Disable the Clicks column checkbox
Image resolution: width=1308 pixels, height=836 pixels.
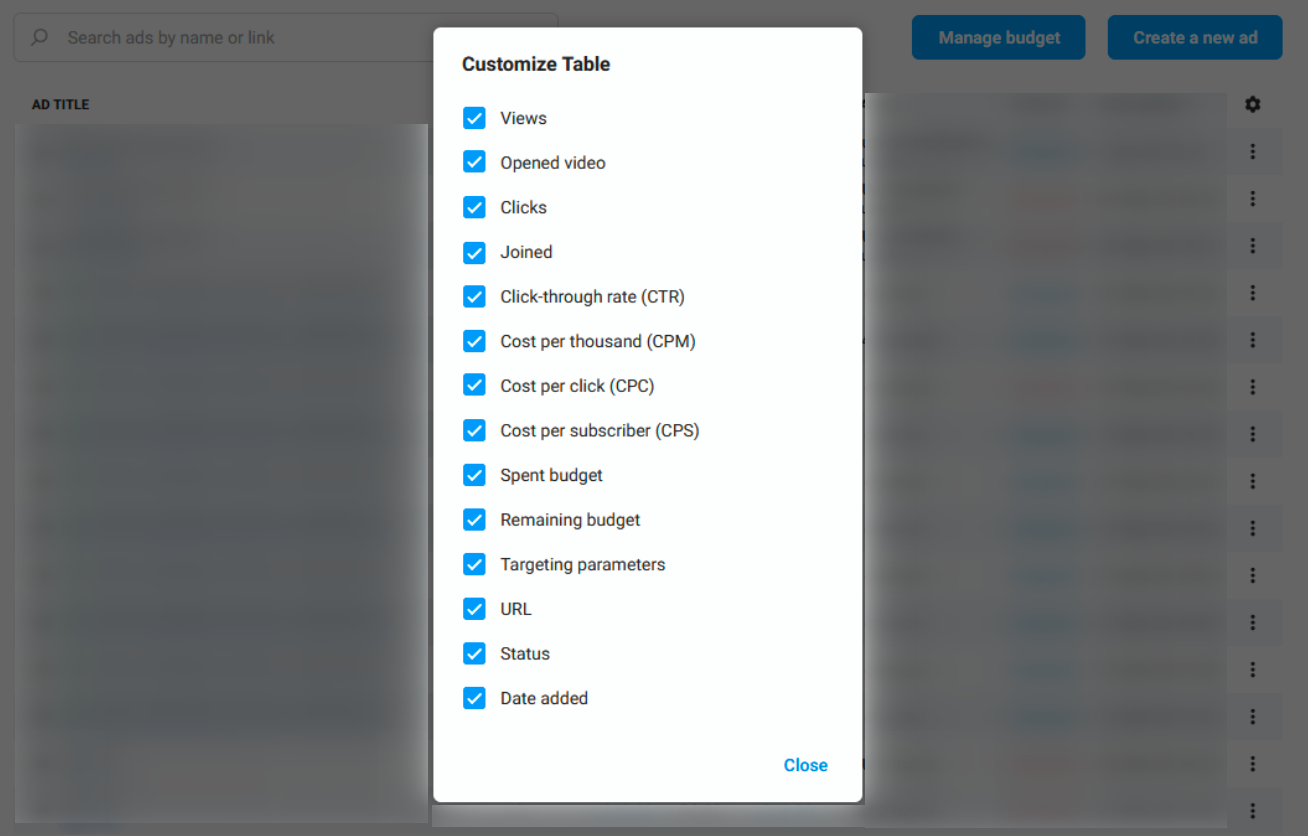point(474,207)
